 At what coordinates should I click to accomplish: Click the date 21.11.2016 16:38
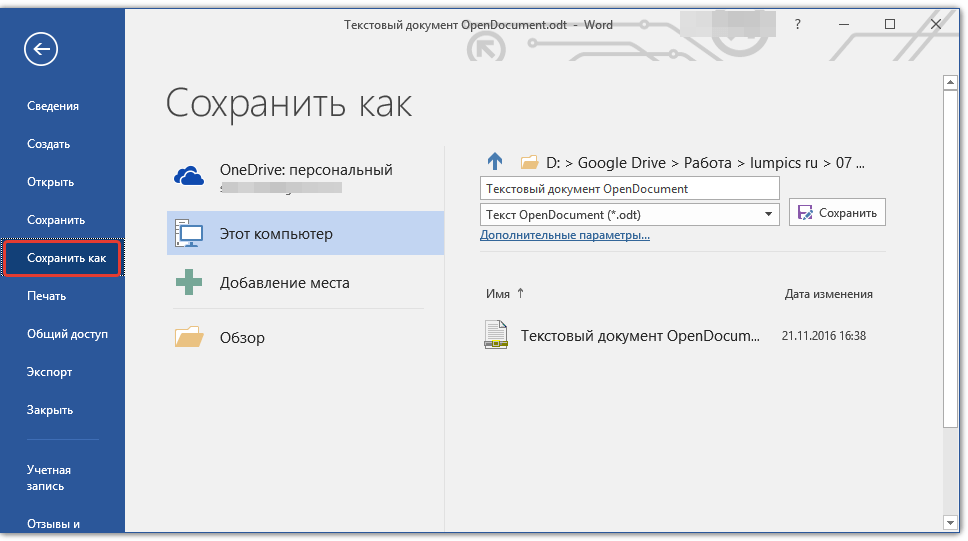824,335
